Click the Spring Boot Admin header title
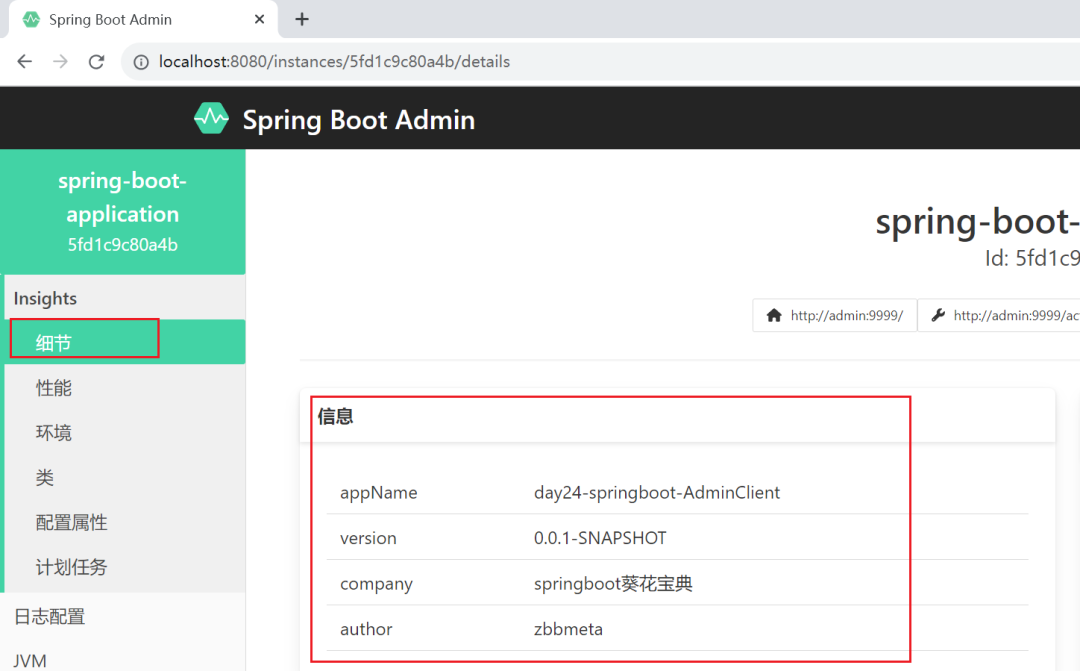This screenshot has width=1080, height=671. coord(359,120)
